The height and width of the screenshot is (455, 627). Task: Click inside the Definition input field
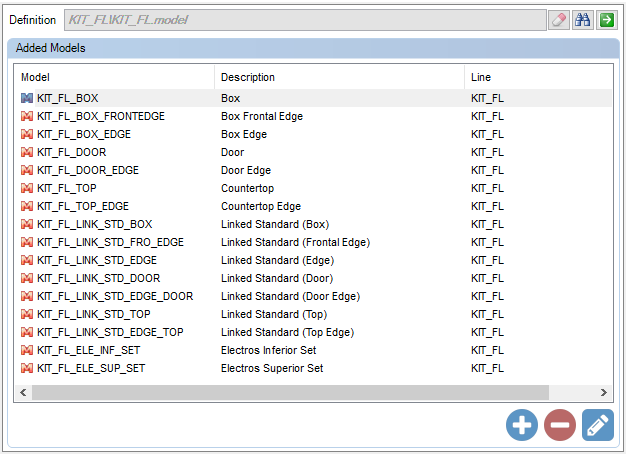coord(305,20)
